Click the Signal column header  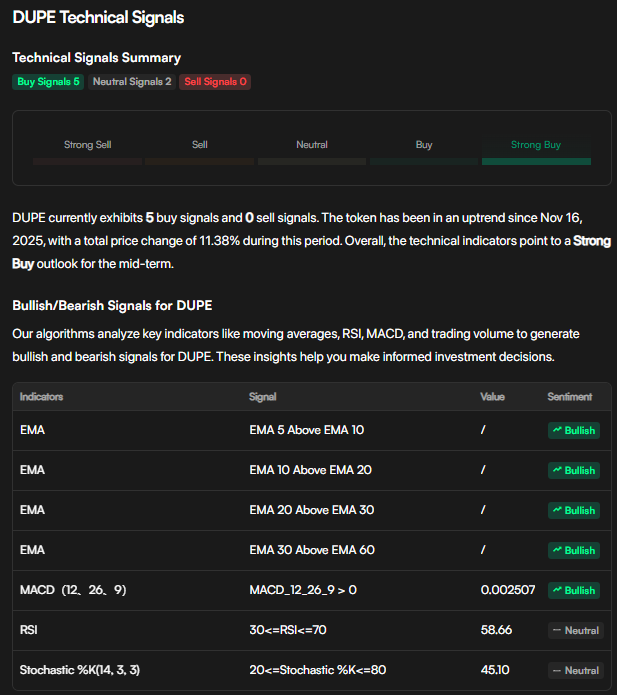pyautogui.click(x=262, y=397)
